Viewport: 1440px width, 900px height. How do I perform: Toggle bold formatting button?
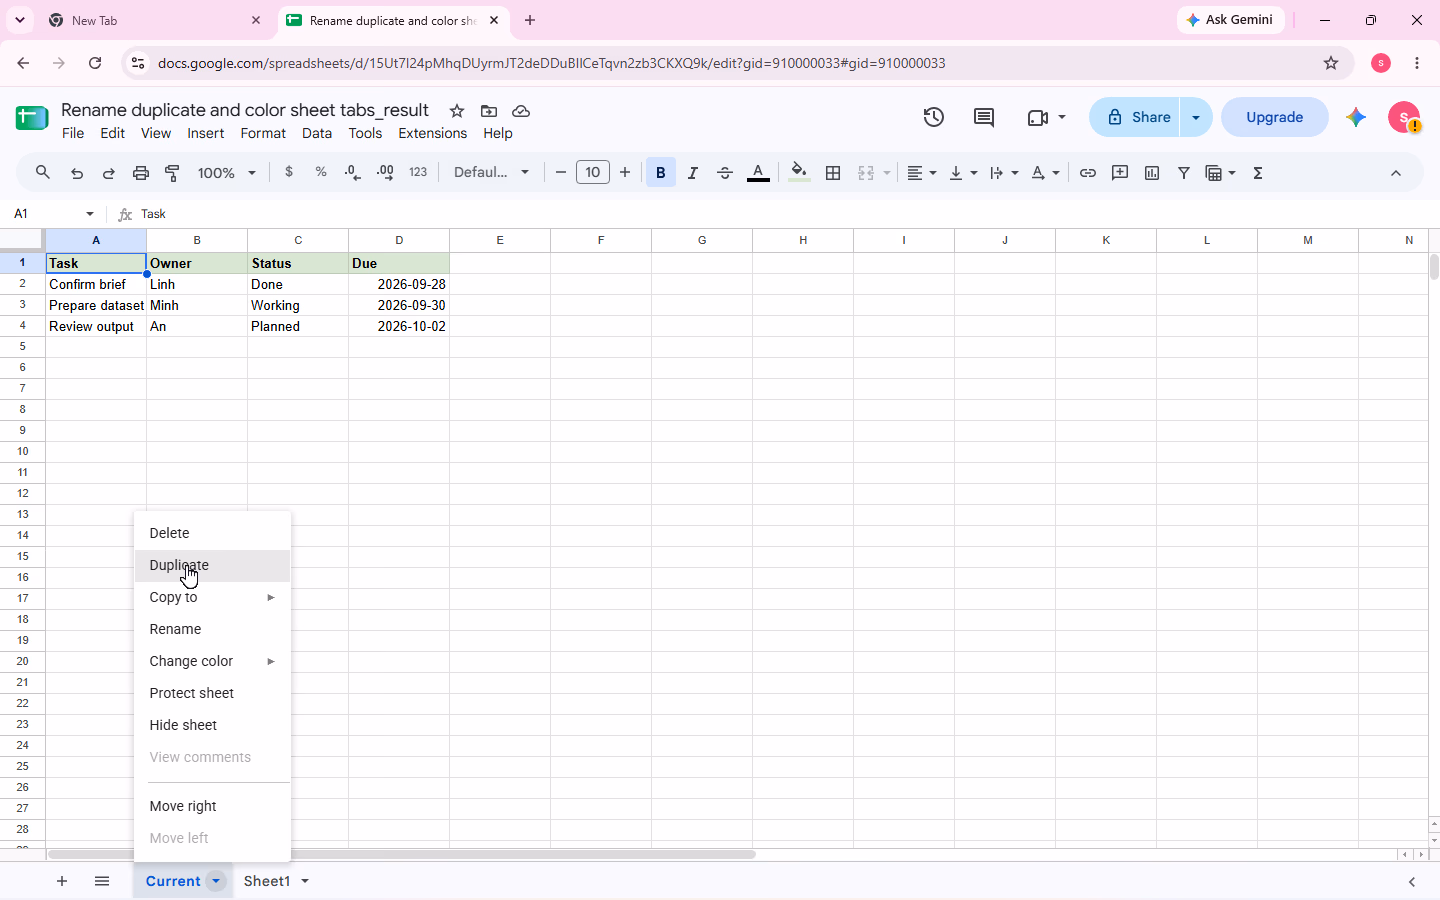coord(661,173)
